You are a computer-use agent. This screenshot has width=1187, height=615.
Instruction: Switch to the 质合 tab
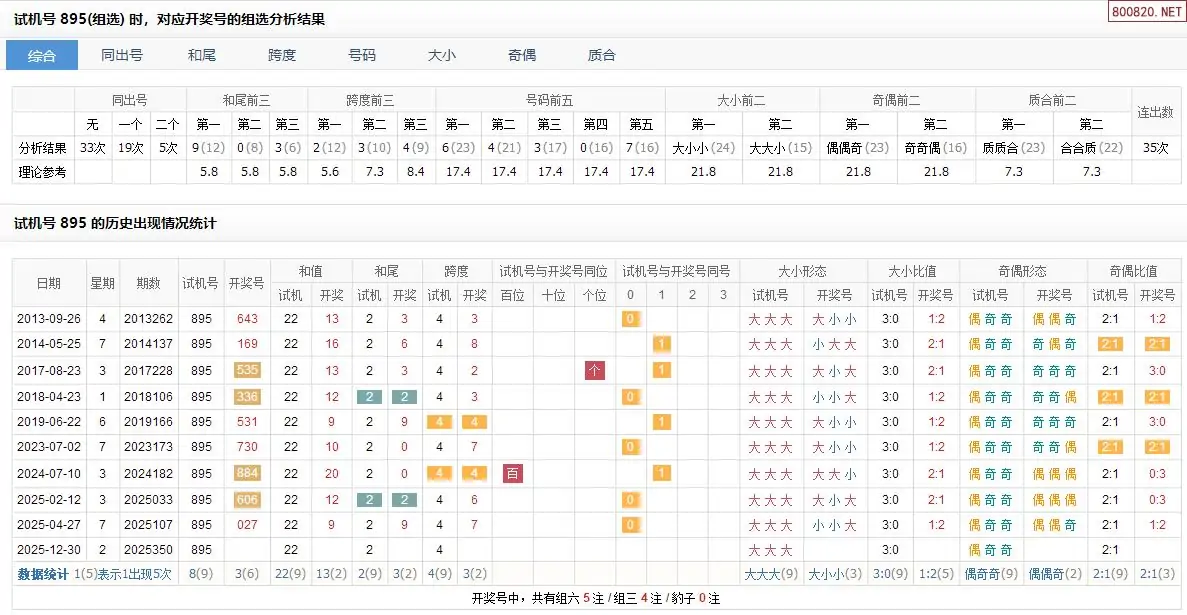pos(602,55)
